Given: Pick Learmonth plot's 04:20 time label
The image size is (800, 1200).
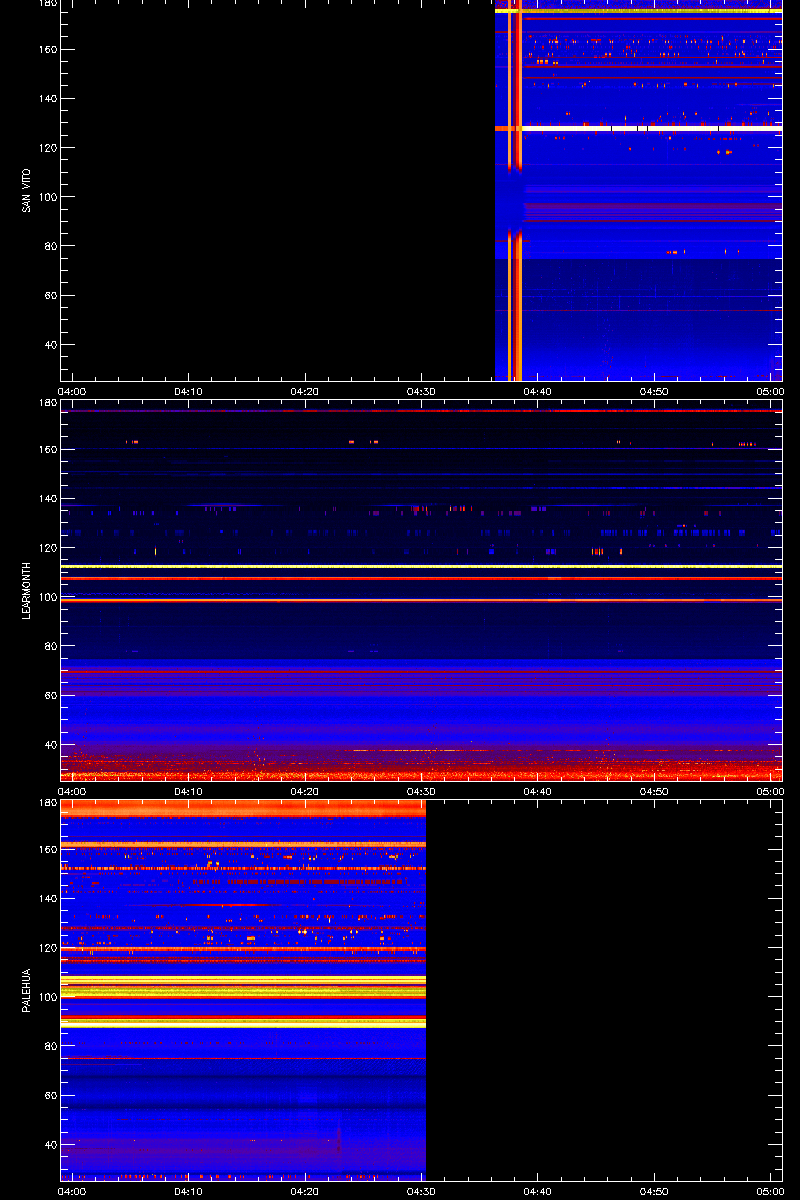Looking at the screenshot, I should pos(306,791).
